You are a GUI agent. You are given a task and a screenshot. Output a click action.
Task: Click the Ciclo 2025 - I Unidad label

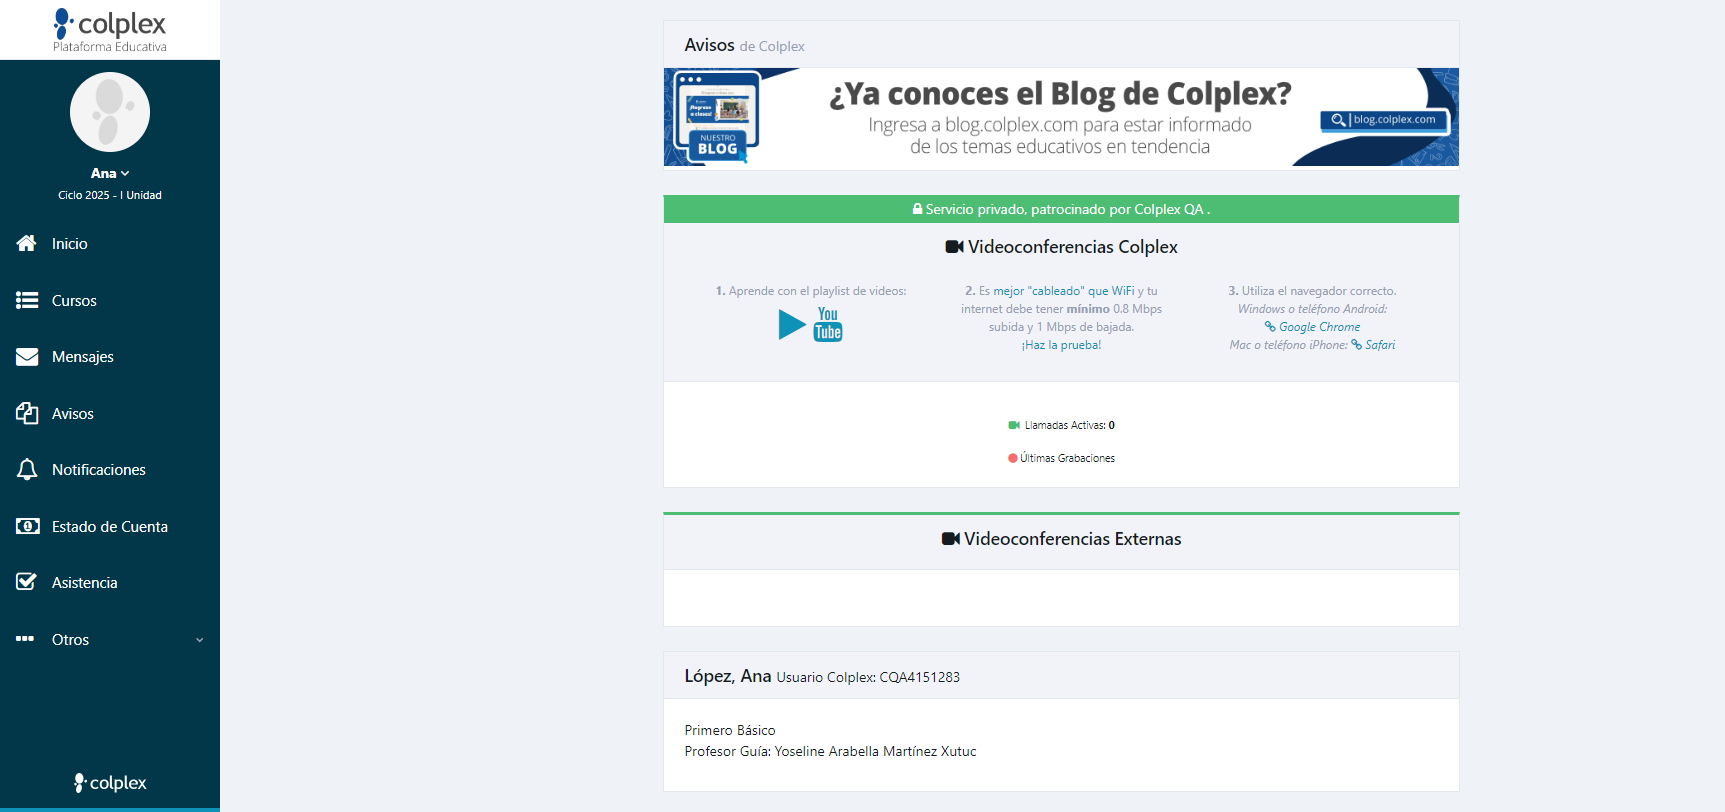[x=110, y=195]
